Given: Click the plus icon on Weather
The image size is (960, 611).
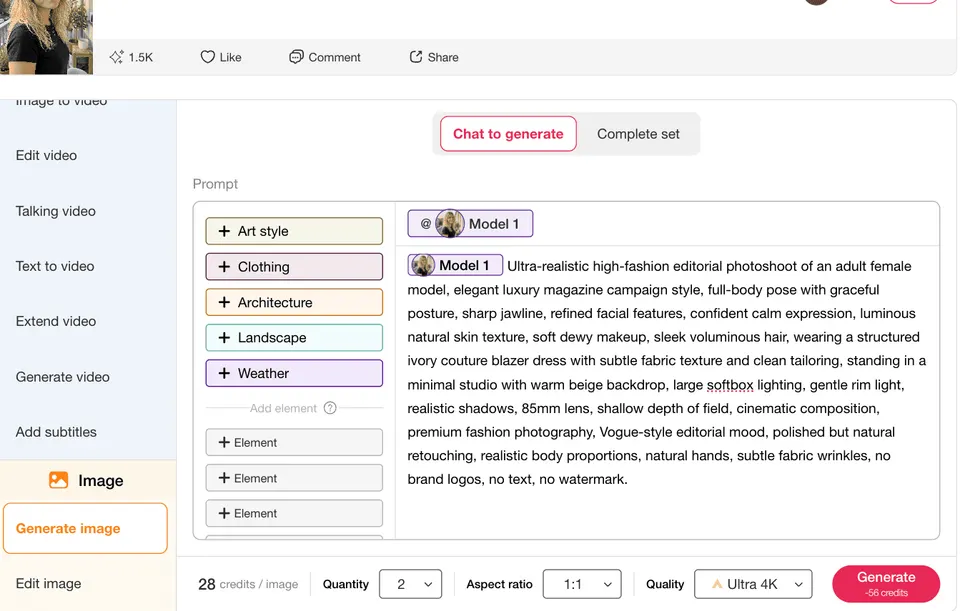Looking at the screenshot, I should 224,373.
